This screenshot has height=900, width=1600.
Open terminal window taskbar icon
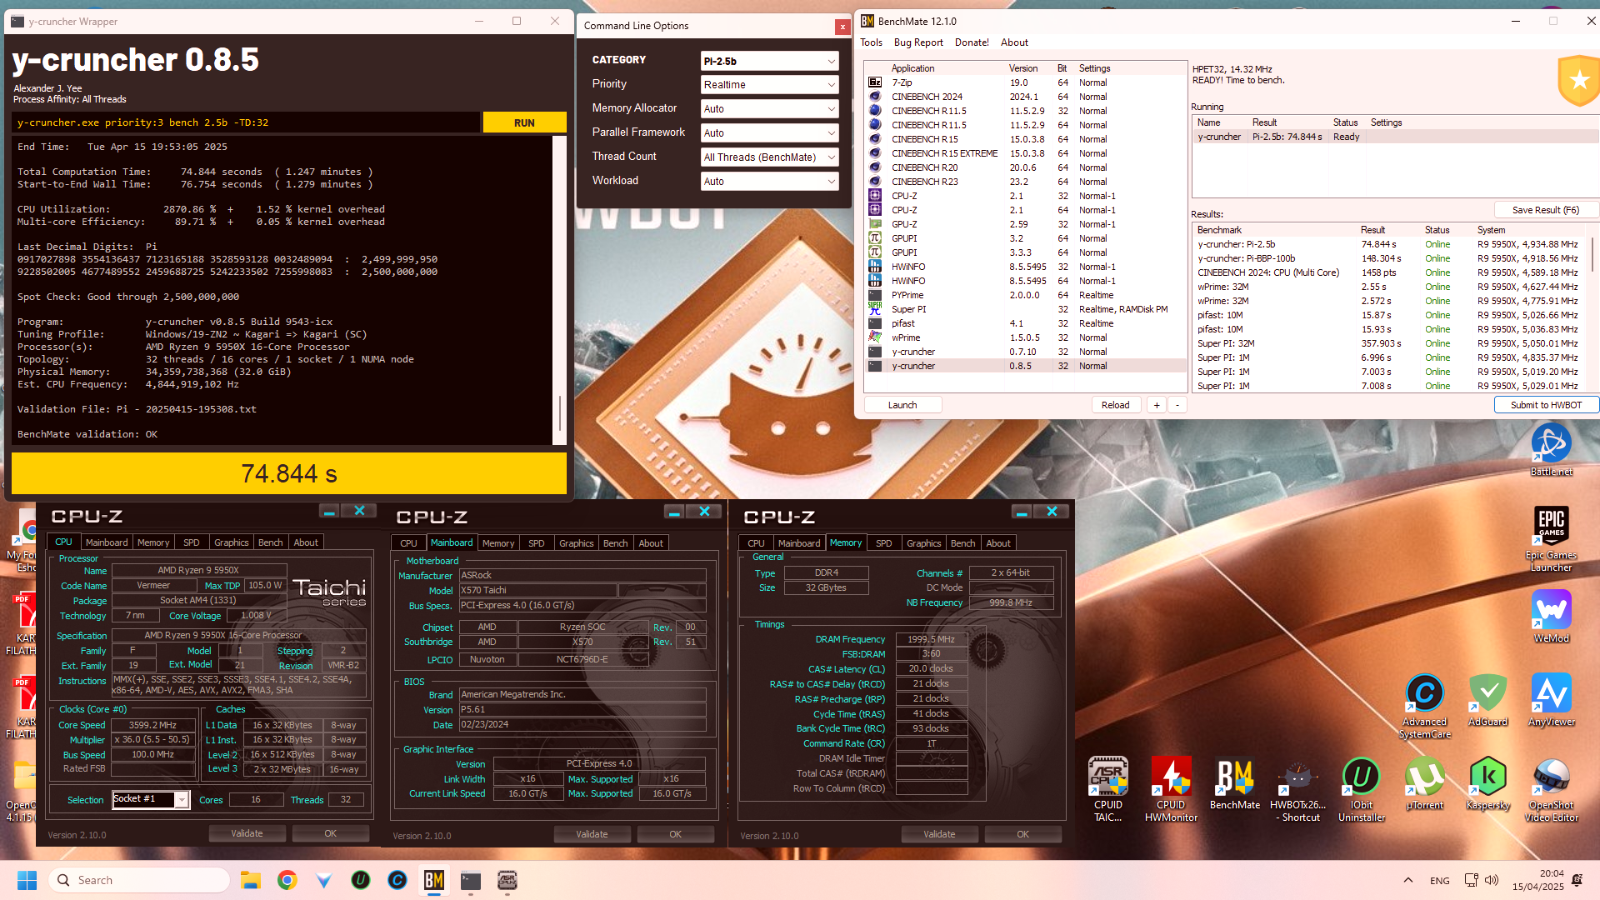point(471,880)
